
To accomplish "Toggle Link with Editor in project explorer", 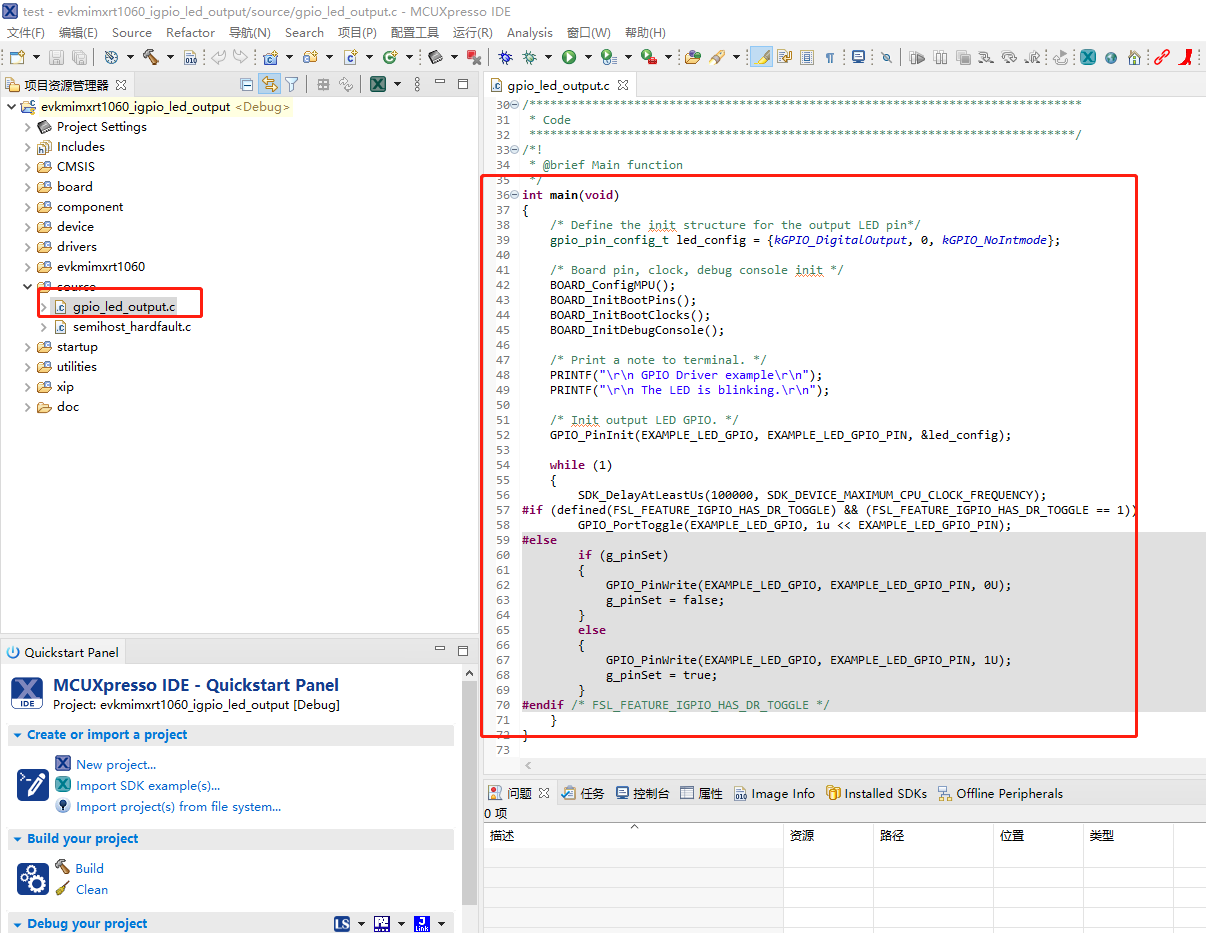I will [269, 85].
